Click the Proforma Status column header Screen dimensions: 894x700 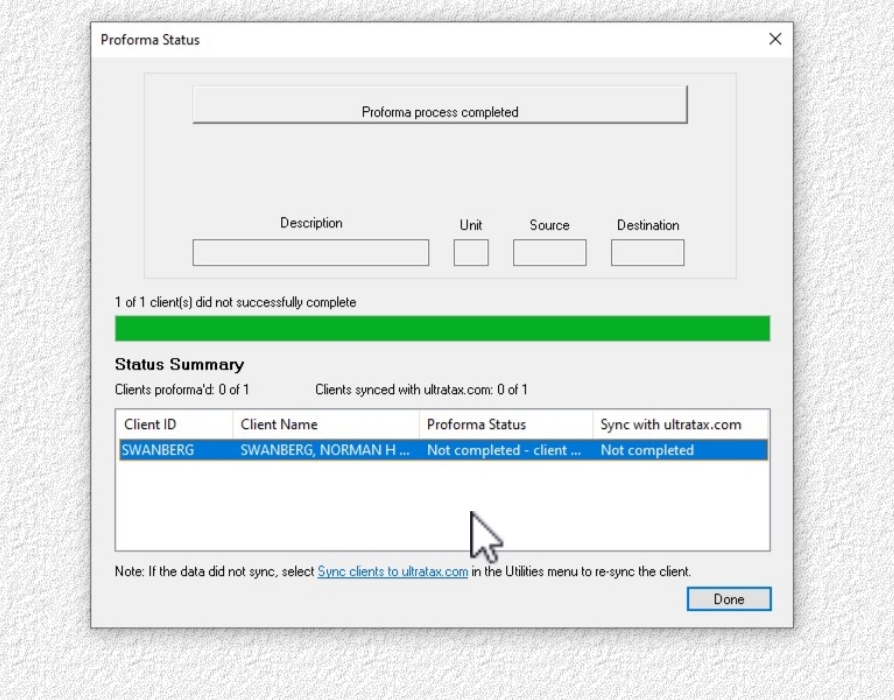pyautogui.click(x=505, y=425)
